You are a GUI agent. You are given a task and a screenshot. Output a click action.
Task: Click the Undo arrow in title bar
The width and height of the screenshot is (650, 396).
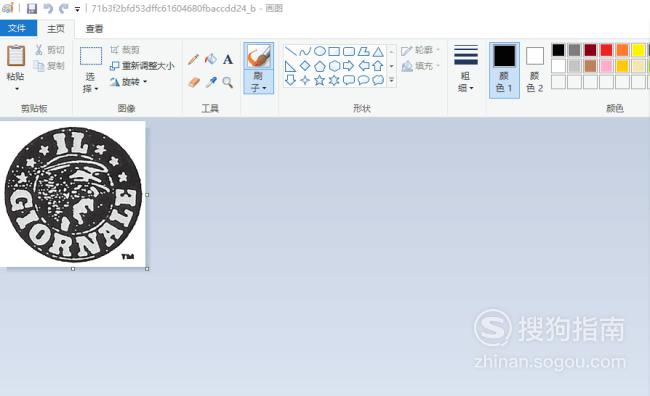coord(48,8)
